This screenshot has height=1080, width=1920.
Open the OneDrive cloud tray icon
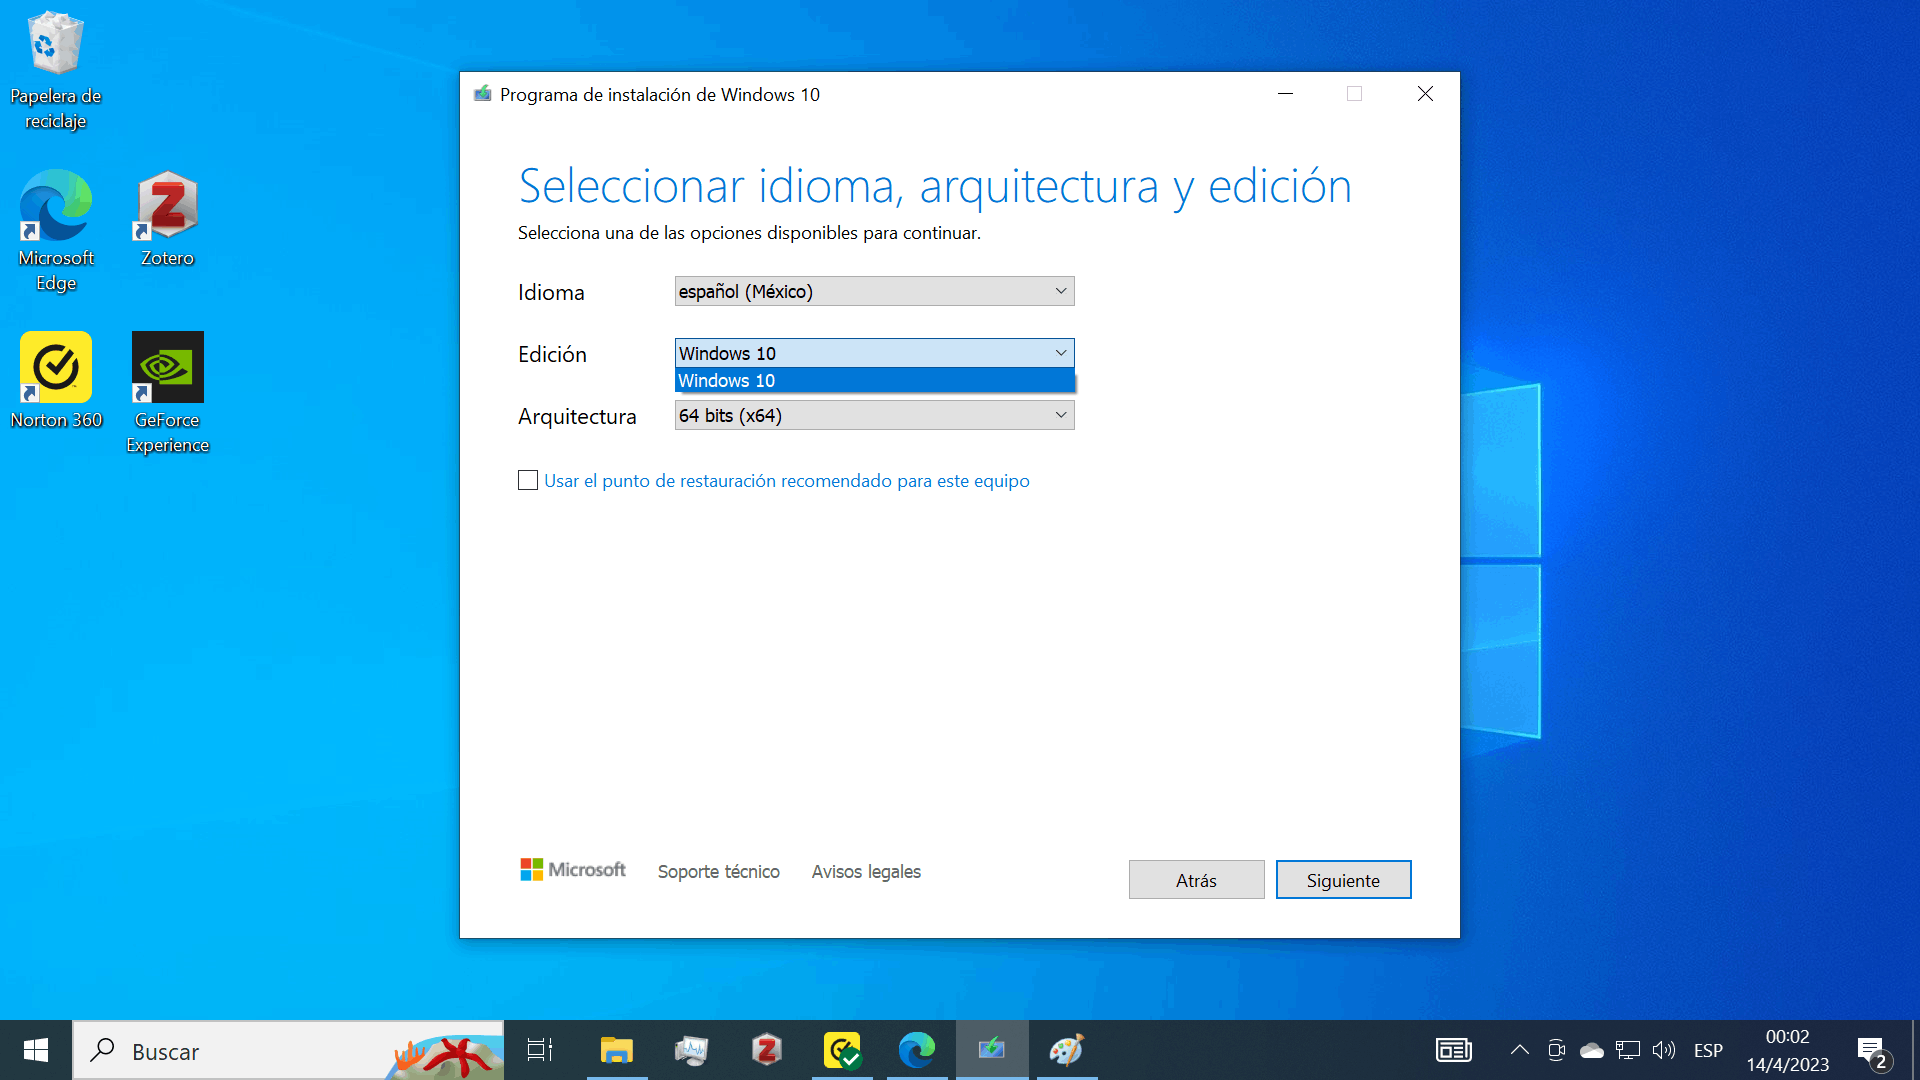pos(1592,1050)
